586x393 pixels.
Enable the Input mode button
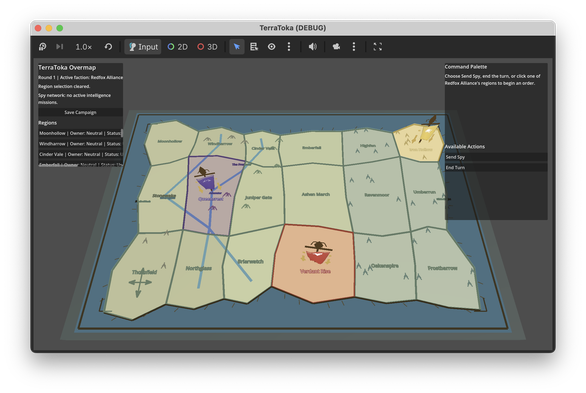143,47
